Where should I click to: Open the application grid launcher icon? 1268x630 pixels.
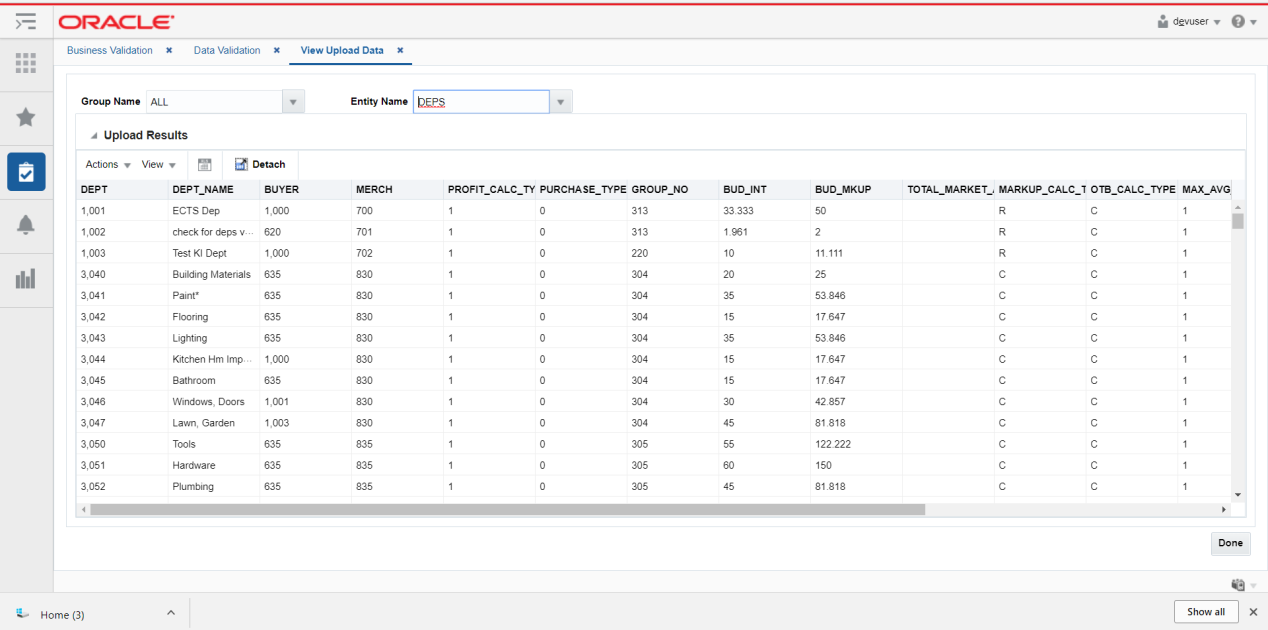click(26, 64)
